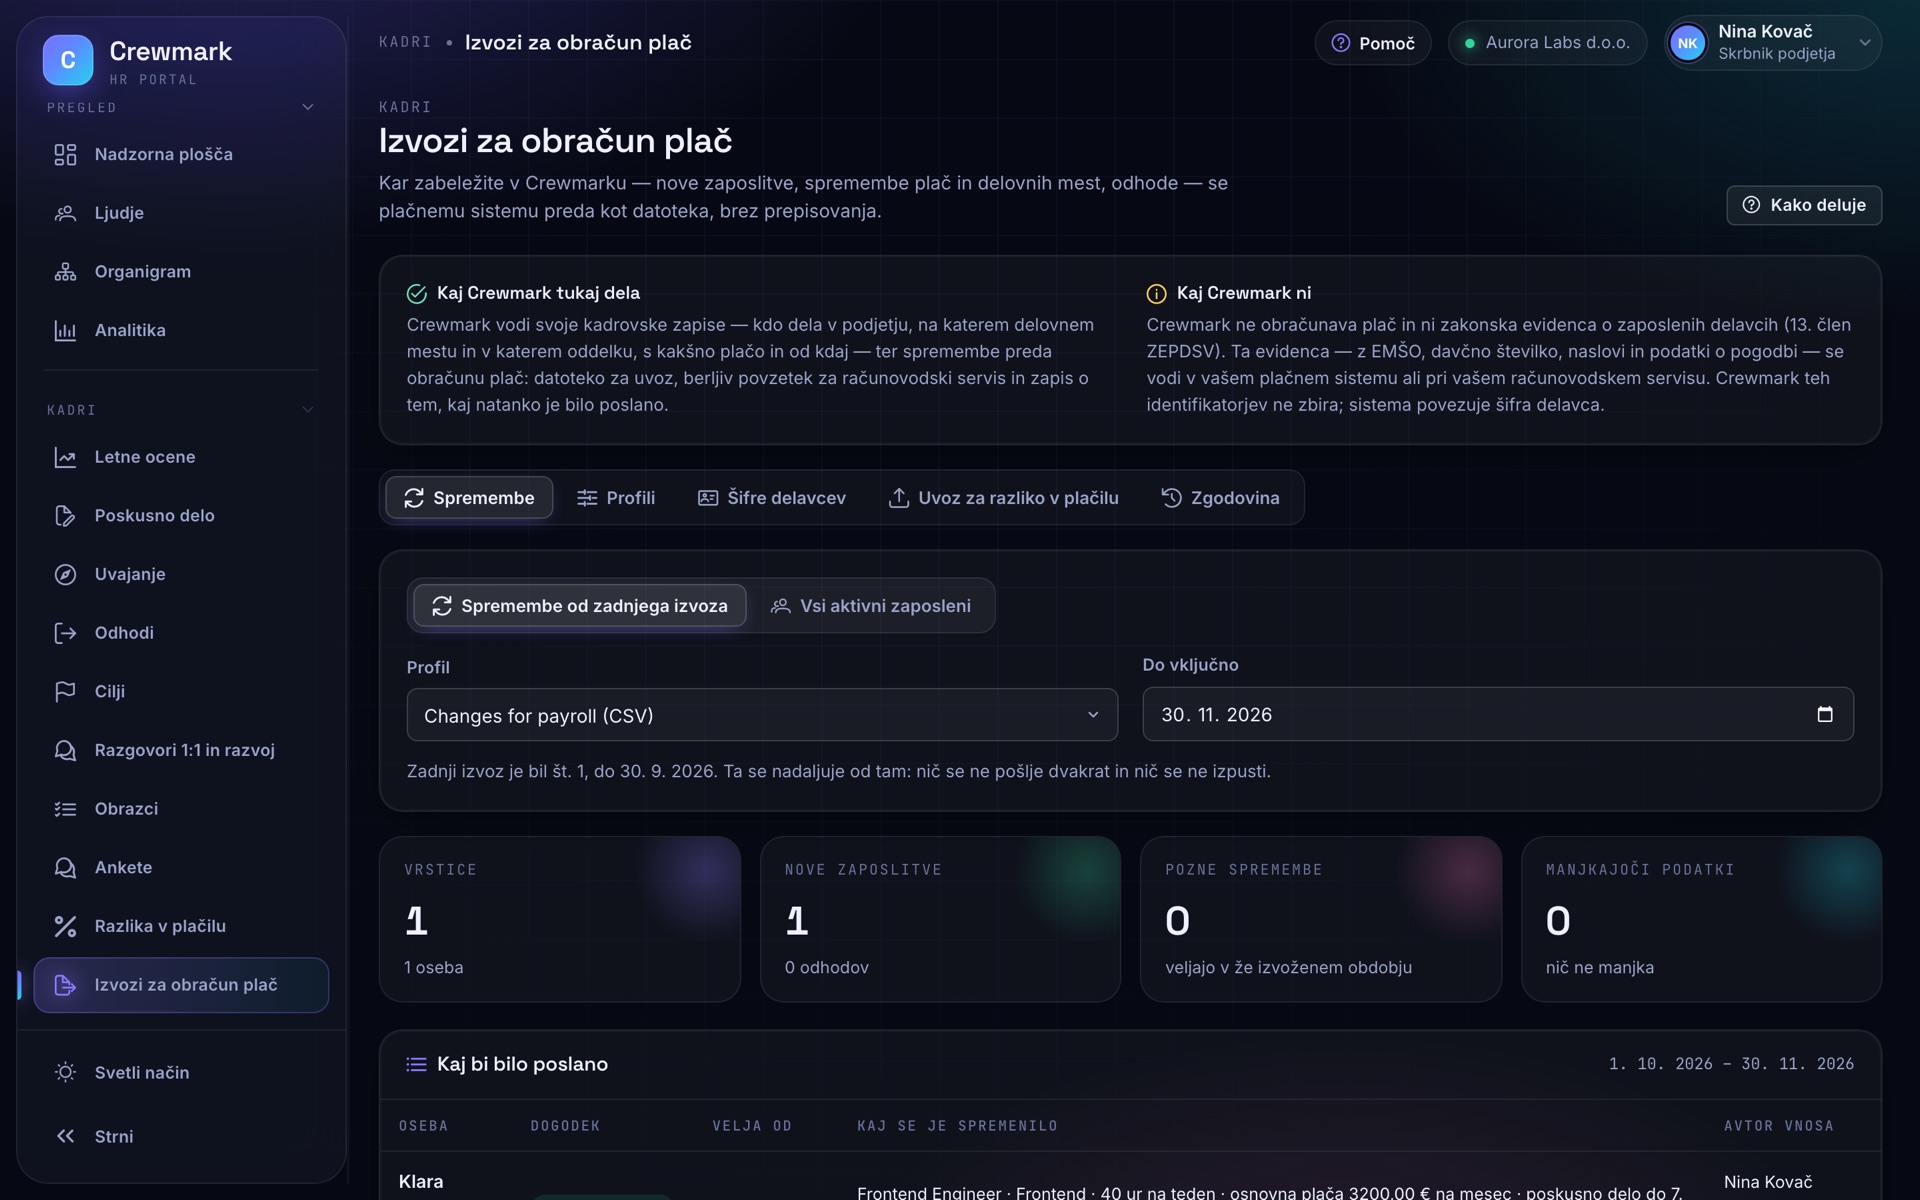Image resolution: width=1920 pixels, height=1200 pixels.
Task: Go to the Organigram page
Action: pyautogui.click(x=181, y=272)
